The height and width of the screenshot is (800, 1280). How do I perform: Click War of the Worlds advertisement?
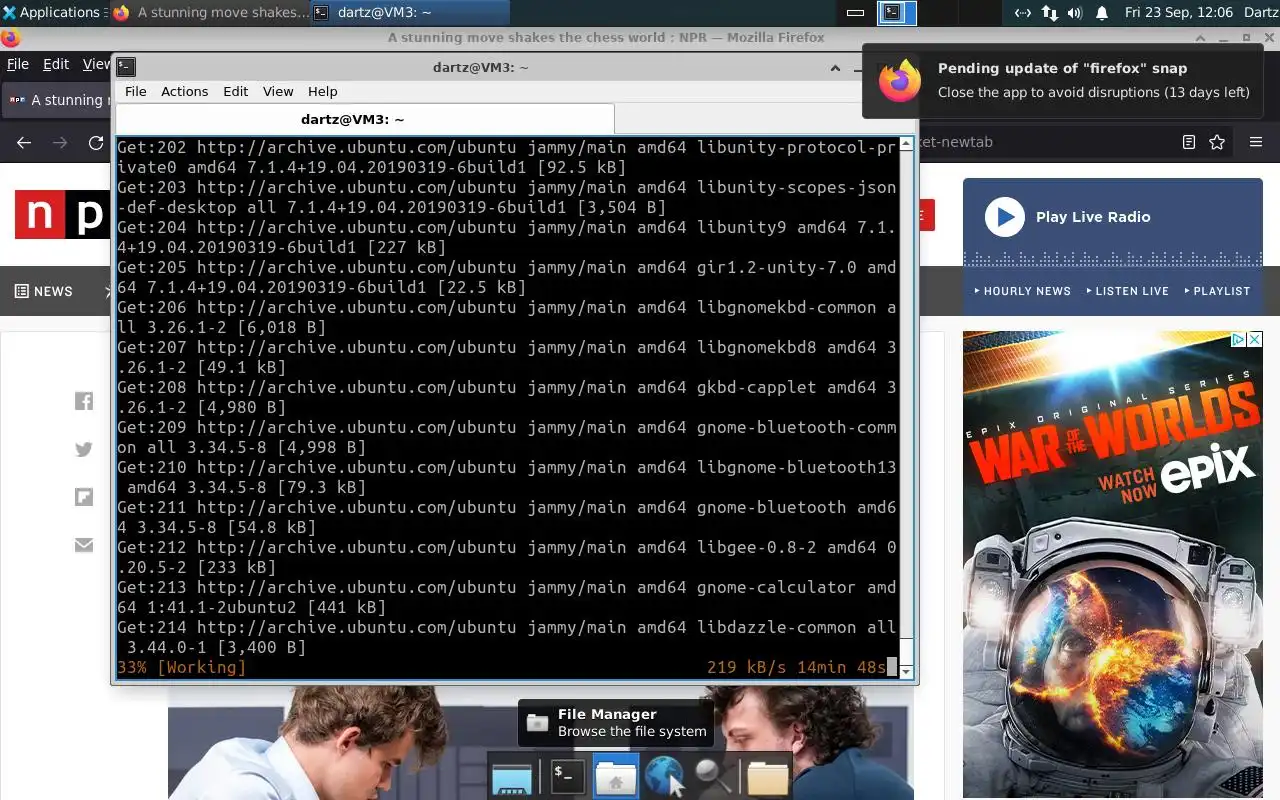coord(1112,565)
